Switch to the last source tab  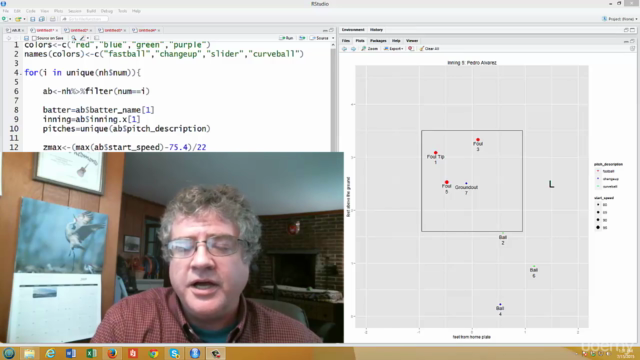click(146, 30)
